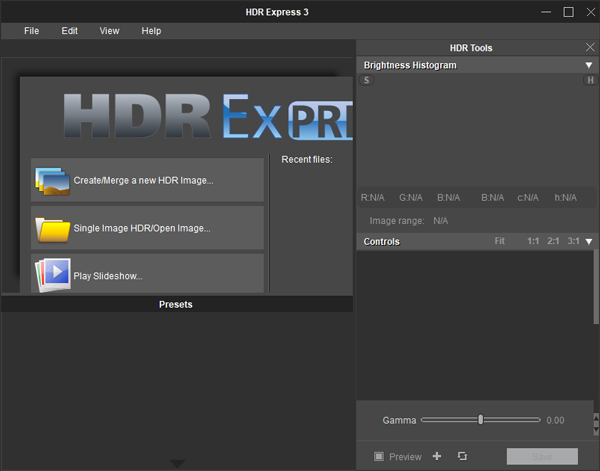Click the Recent files label
This screenshot has width=600, height=471.
307,160
